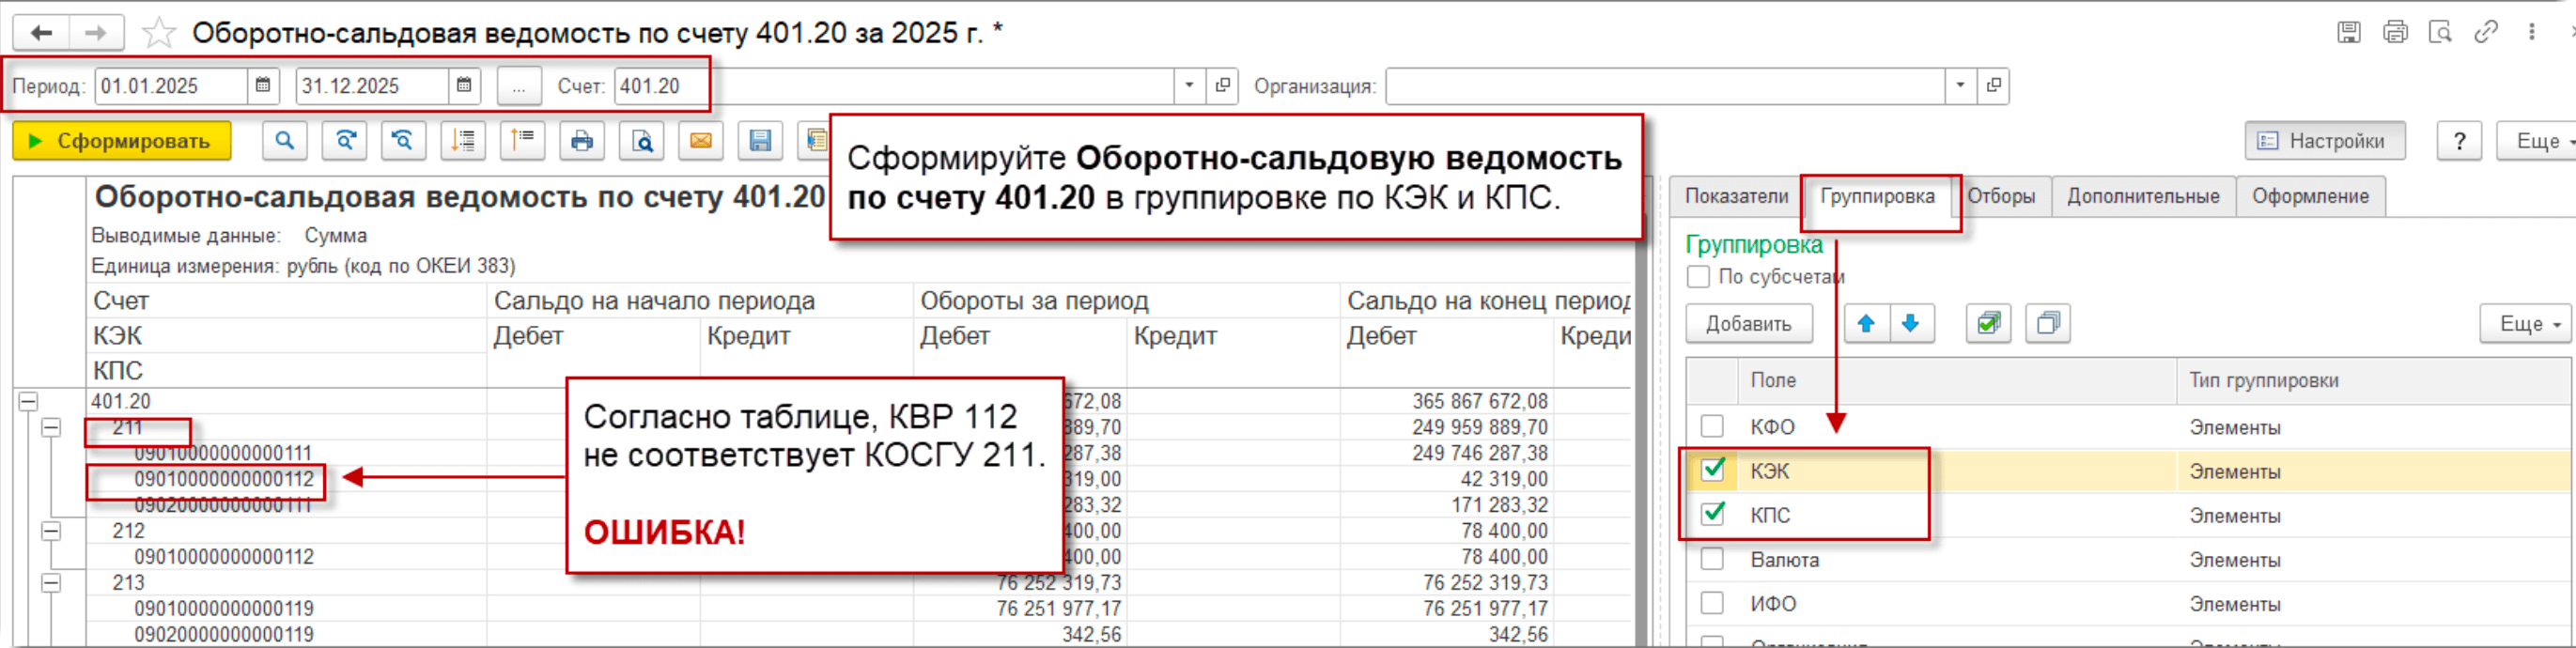Open the Организация dropdown arrow
2576x648 pixels.
pyautogui.click(x=1960, y=86)
